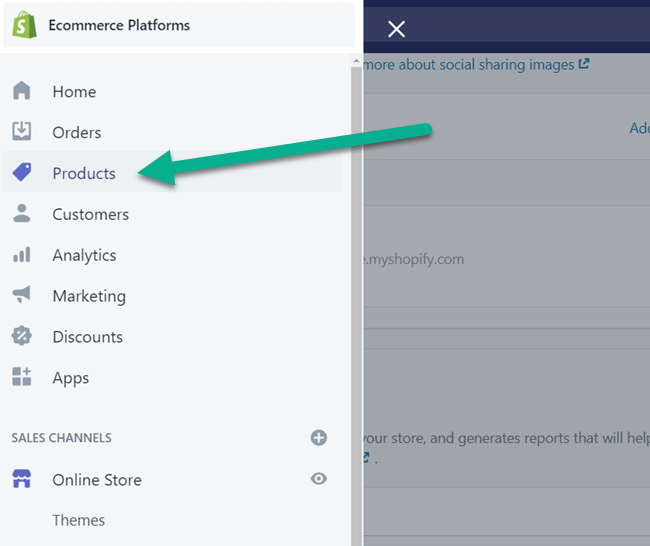Viewport: 650px width, 546px height.
Task: Click the Orders inbox icon
Action: pyautogui.click(x=22, y=132)
